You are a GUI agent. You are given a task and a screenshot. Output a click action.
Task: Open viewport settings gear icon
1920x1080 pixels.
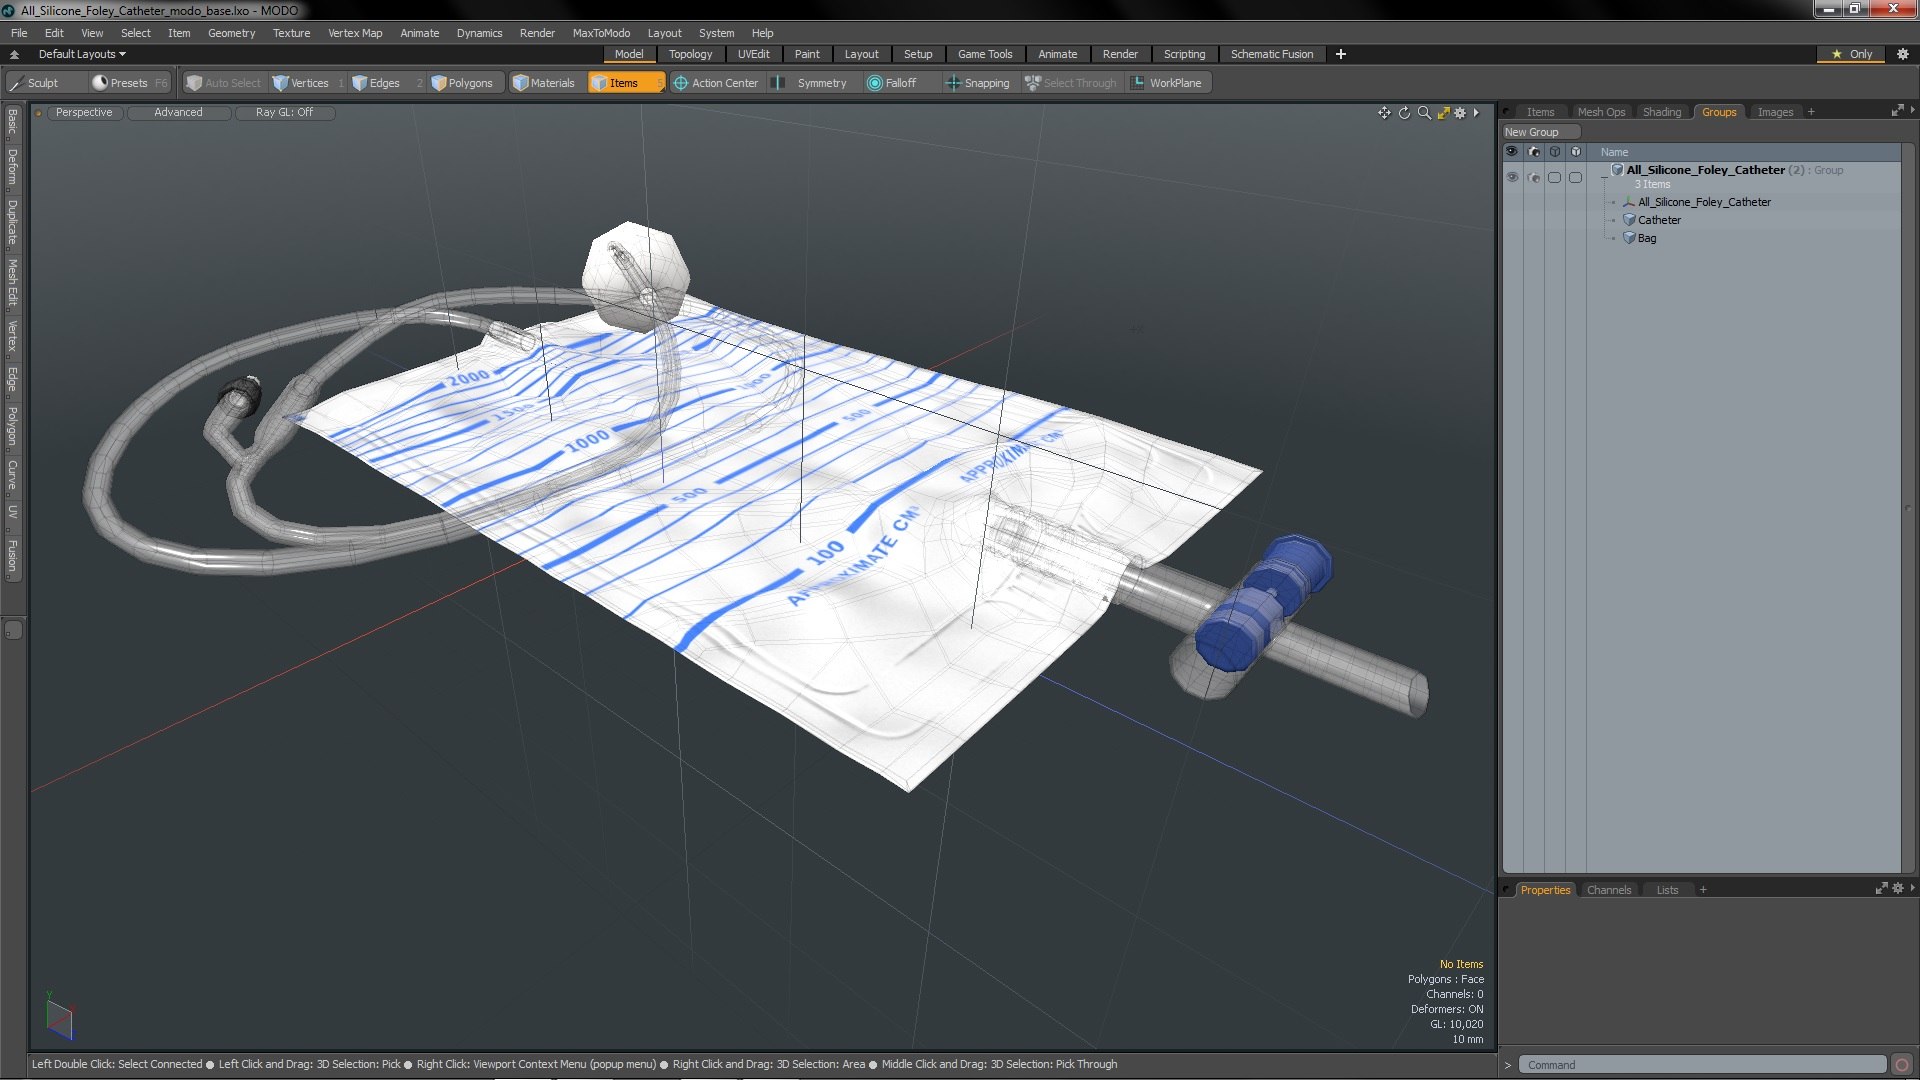click(1460, 113)
